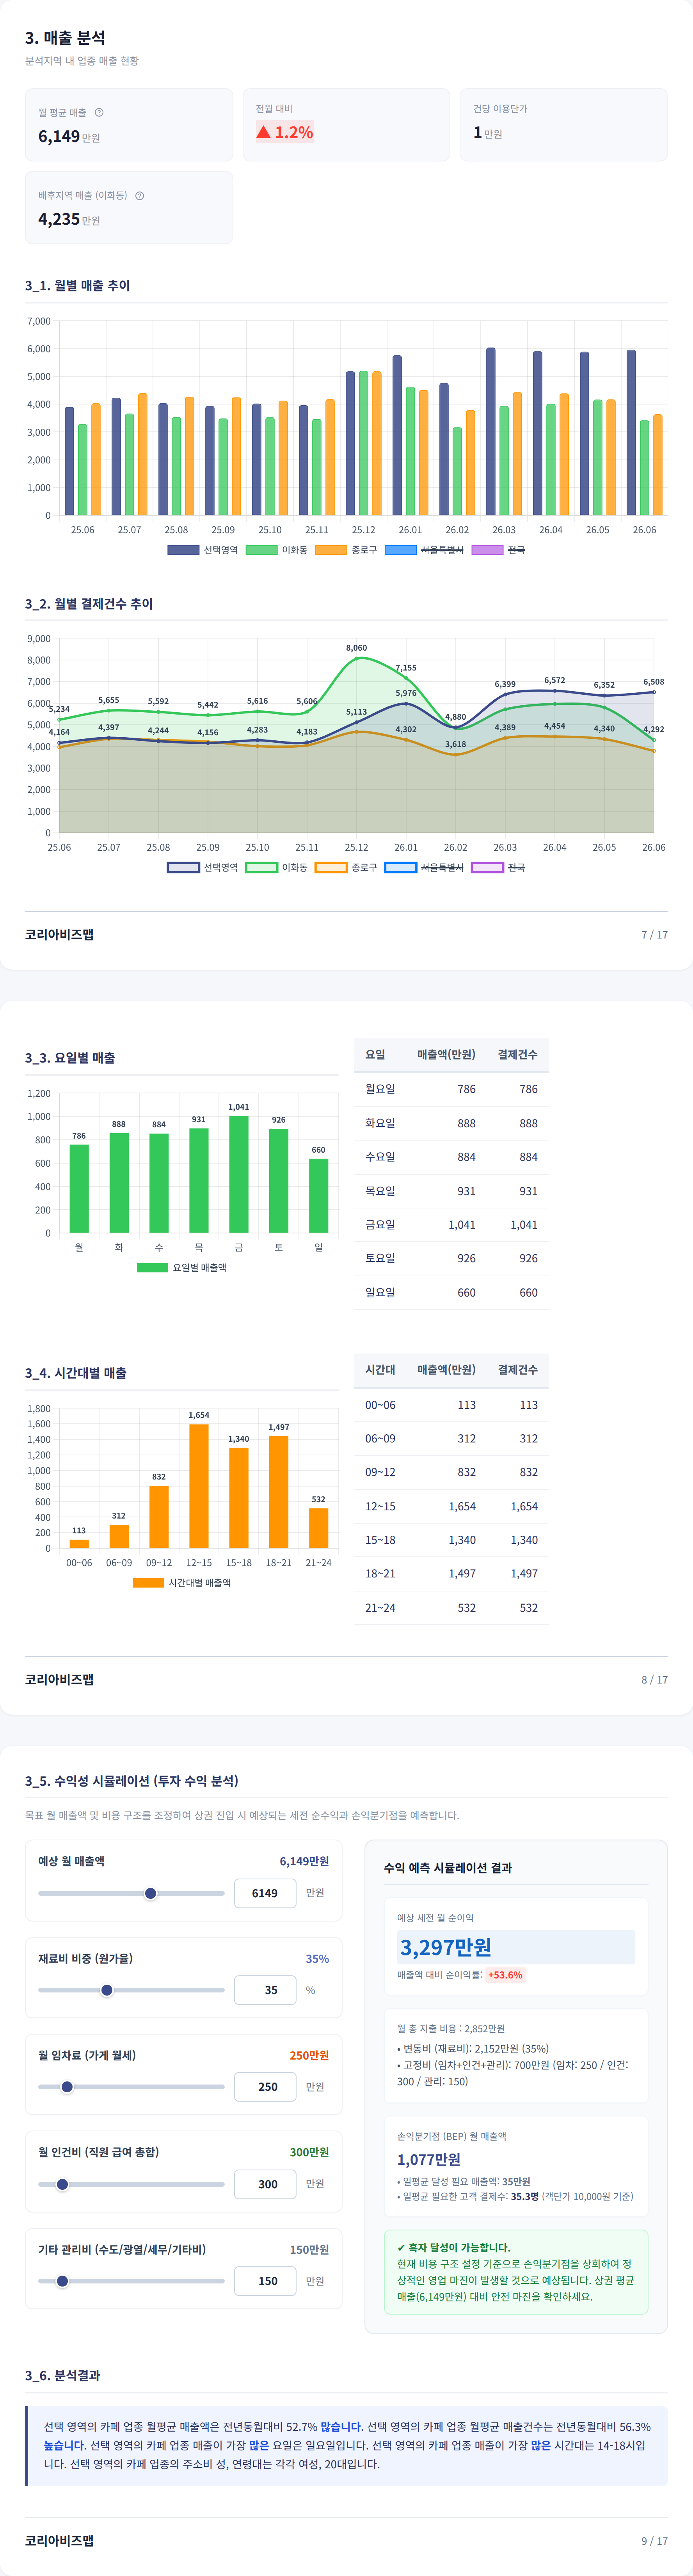This screenshot has height=2576, width=693.
Task: Click the 8,060 peak point in 결제건수 chart
Action: coord(357,658)
